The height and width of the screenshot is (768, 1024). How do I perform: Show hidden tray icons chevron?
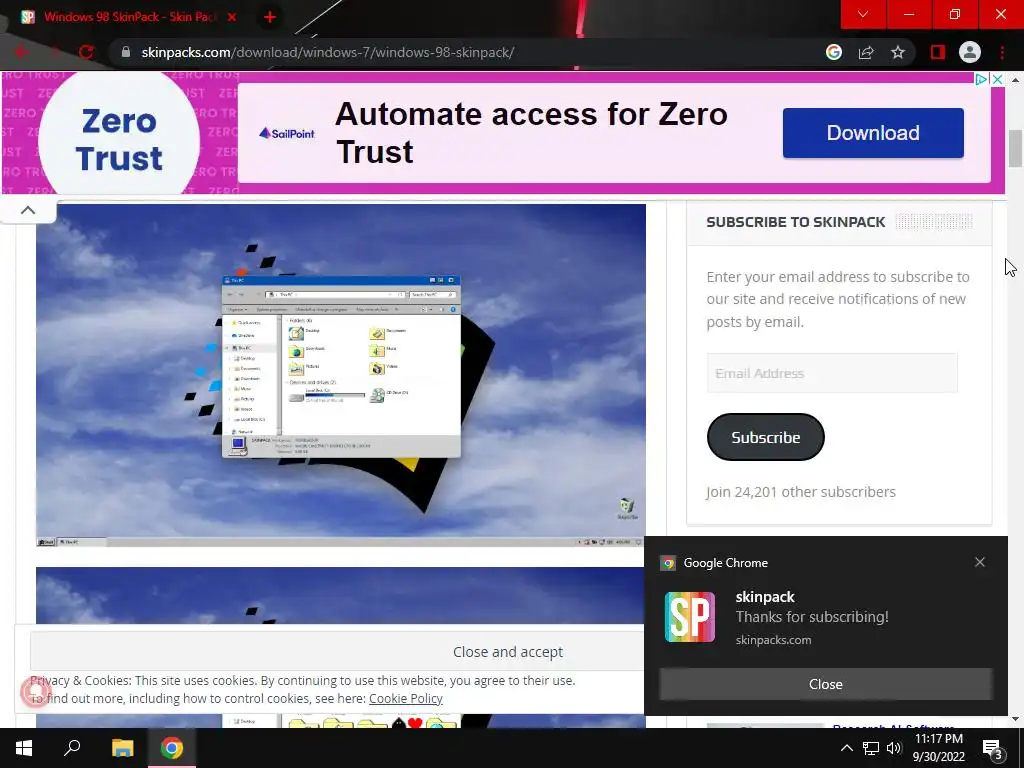(846, 748)
